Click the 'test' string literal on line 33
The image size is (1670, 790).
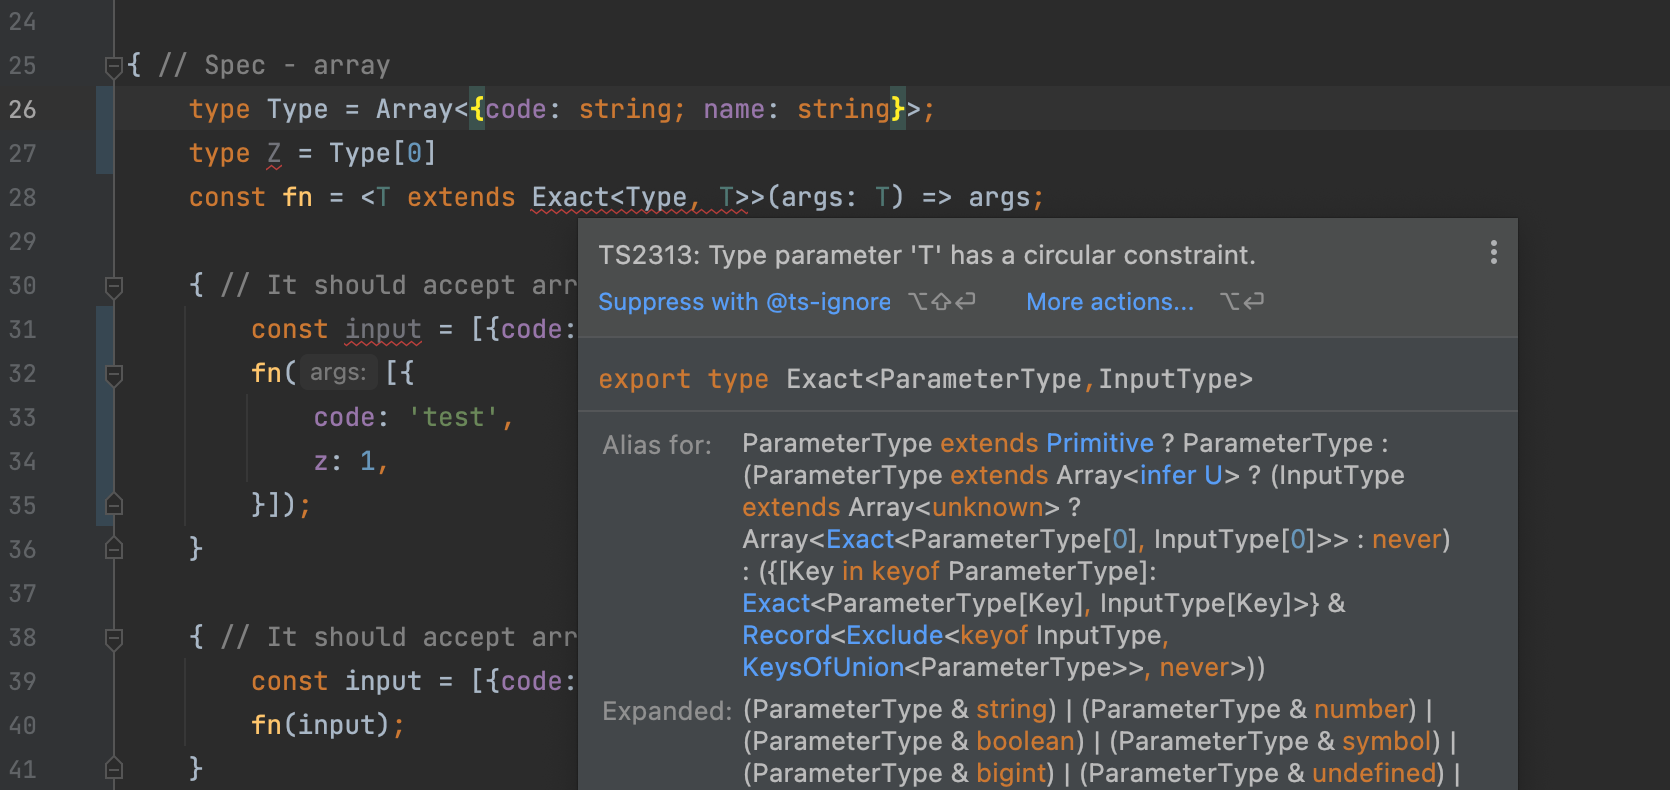tap(453, 417)
